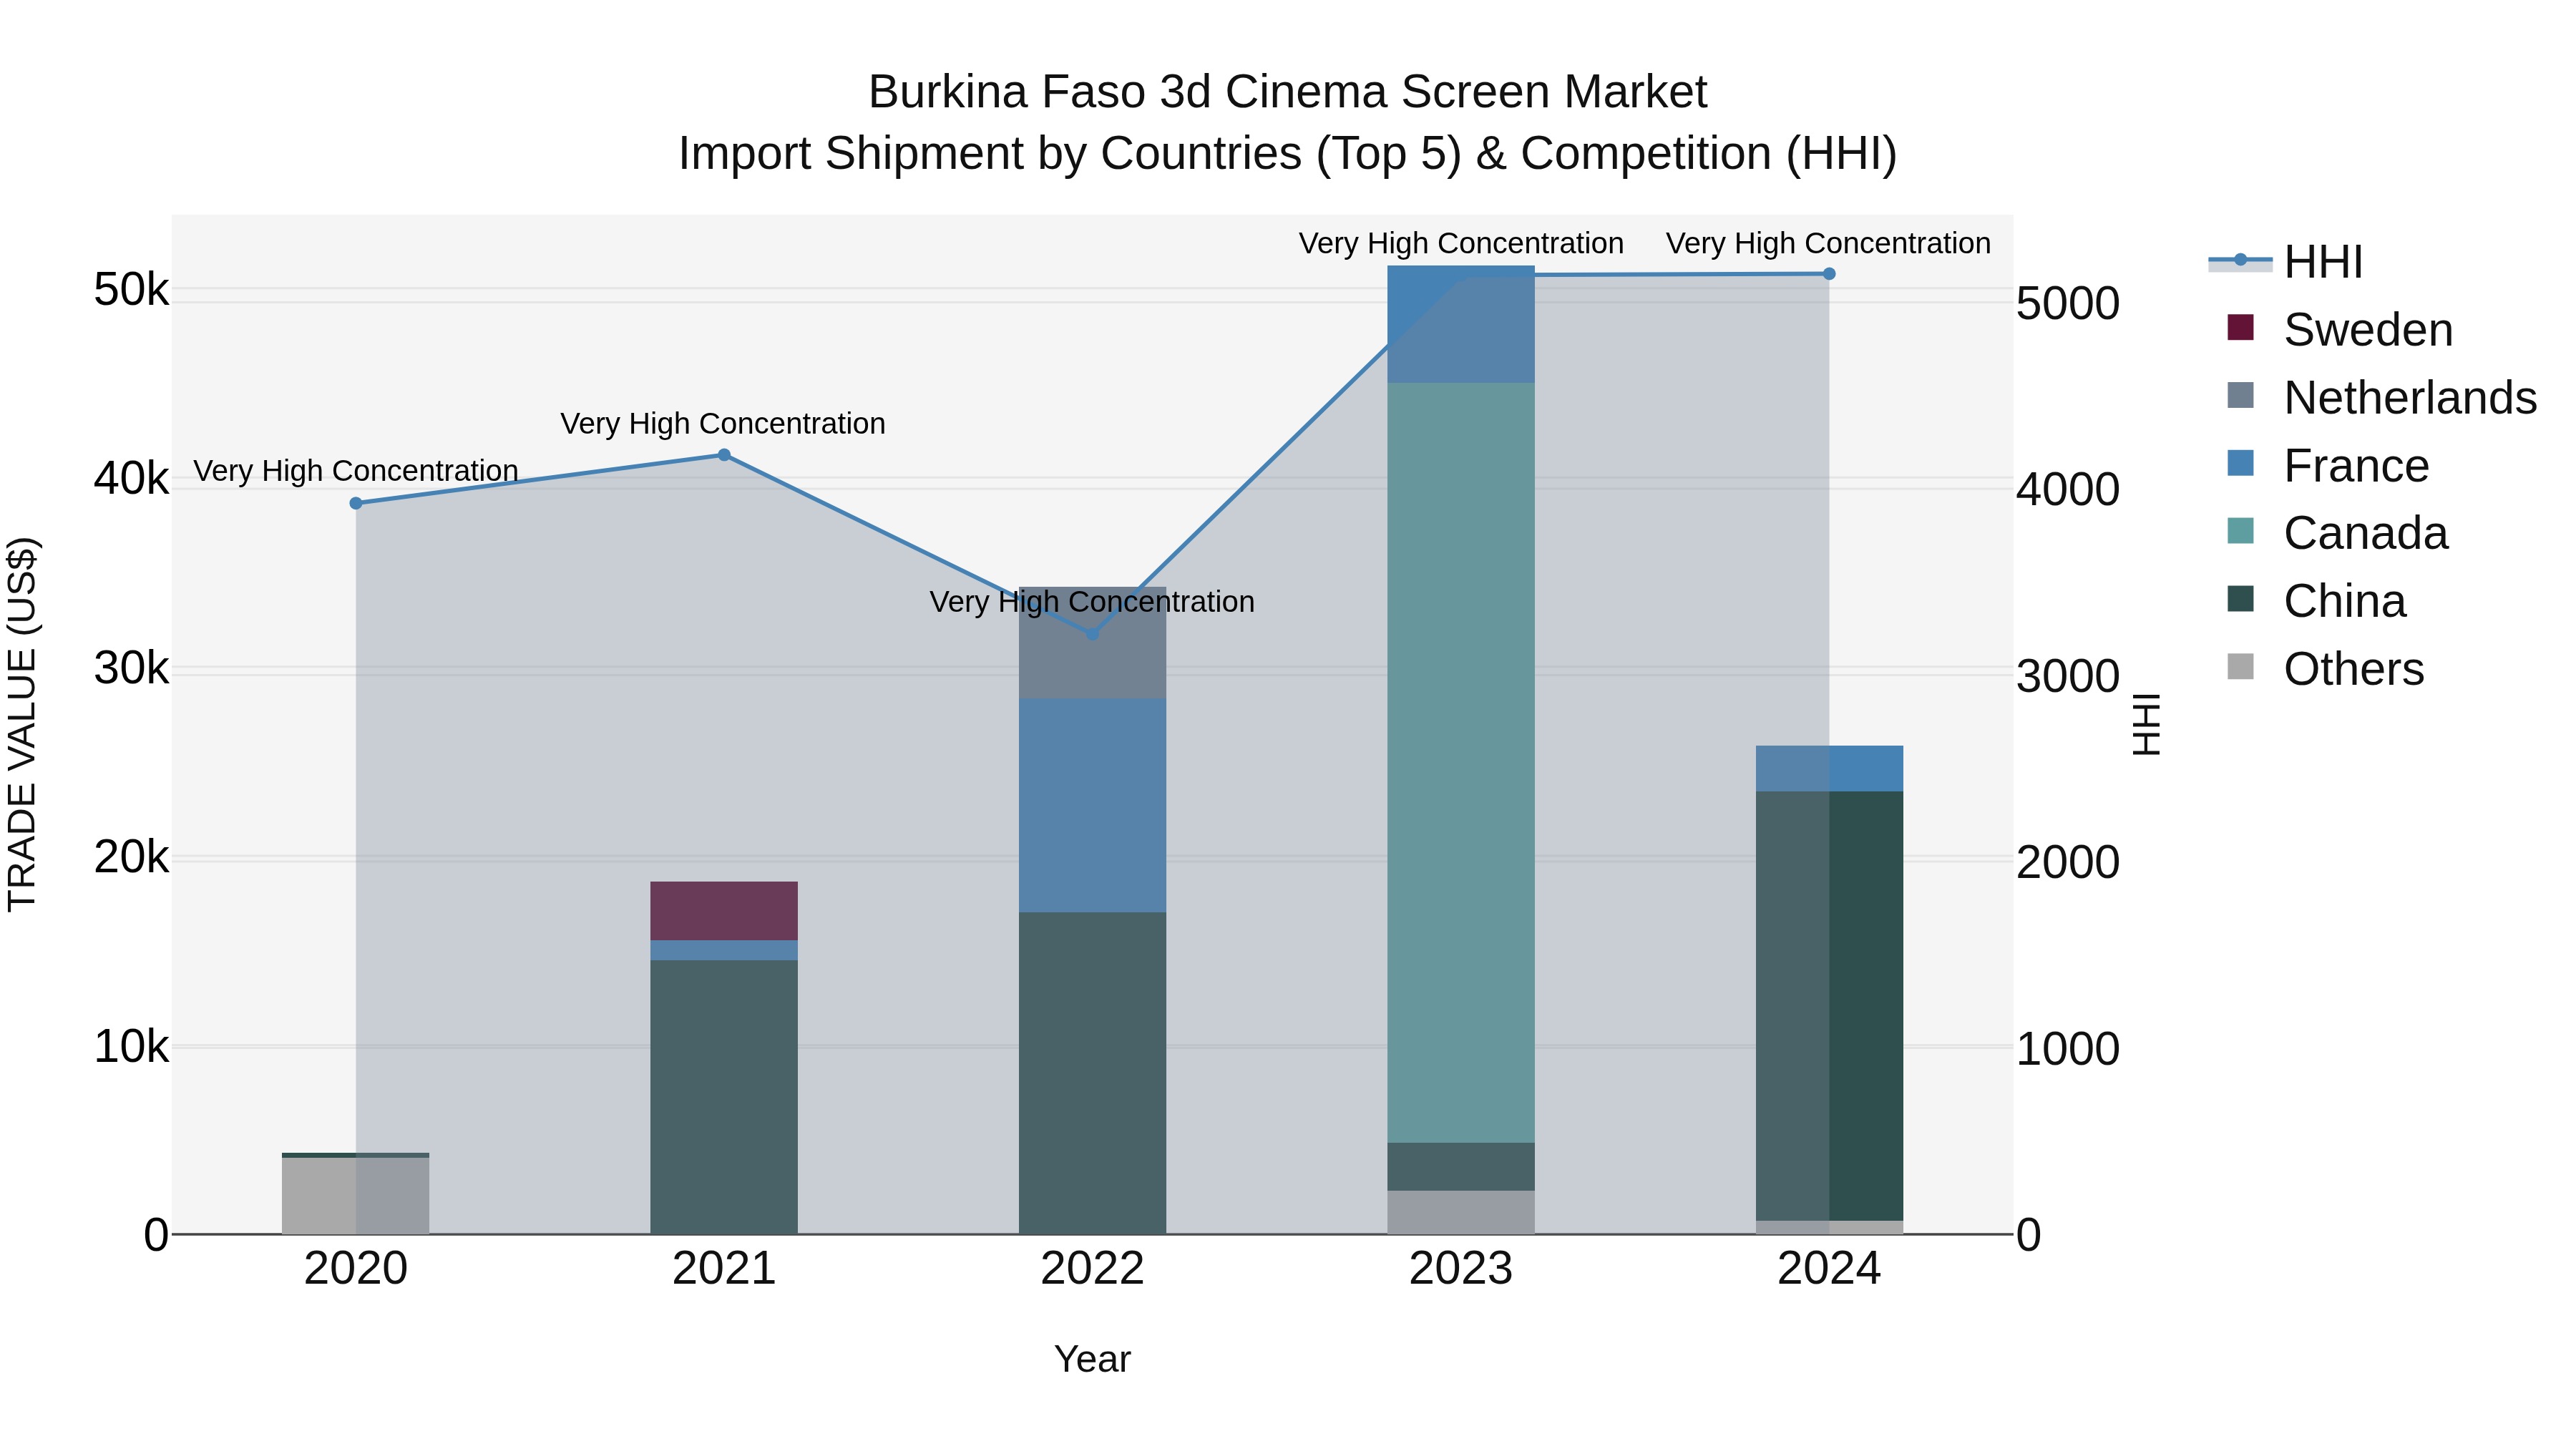Screen dimensions: 2576x1449
Task: Click the vertical HHI right axis title
Action: (x=2147, y=724)
